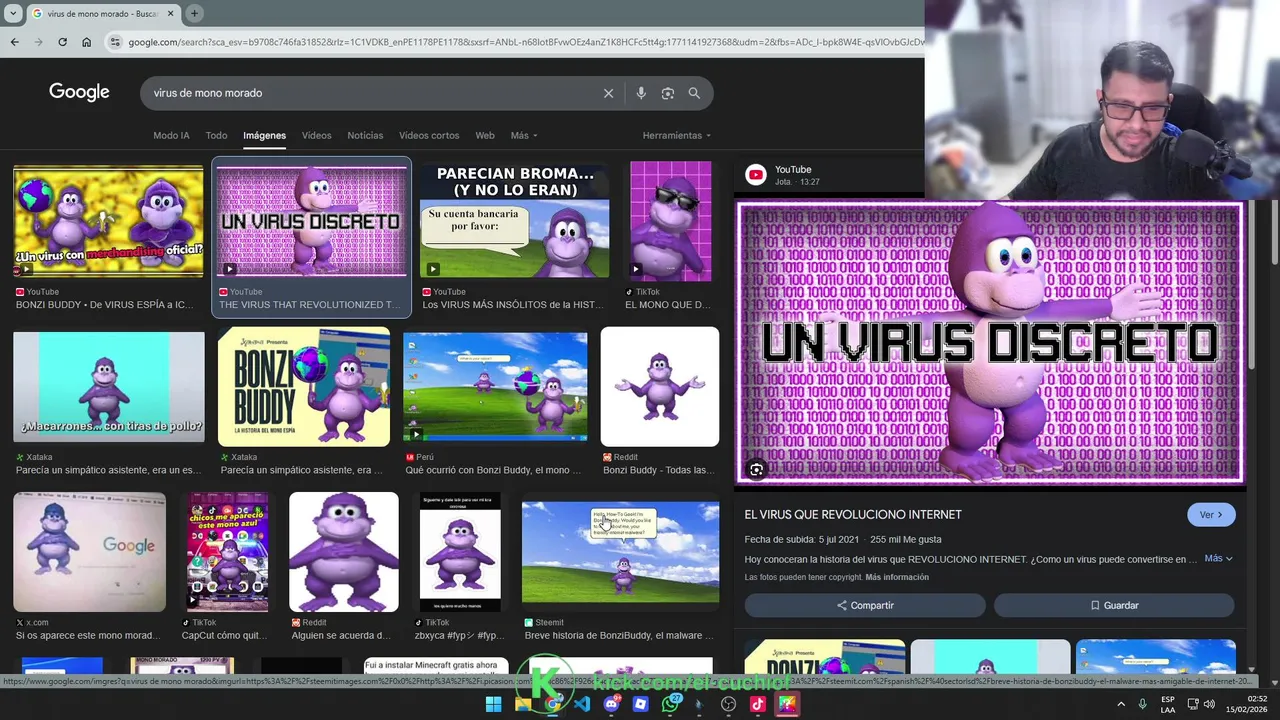Switch to Todo results tab
Image resolution: width=1280 pixels, height=720 pixels.
click(x=216, y=135)
